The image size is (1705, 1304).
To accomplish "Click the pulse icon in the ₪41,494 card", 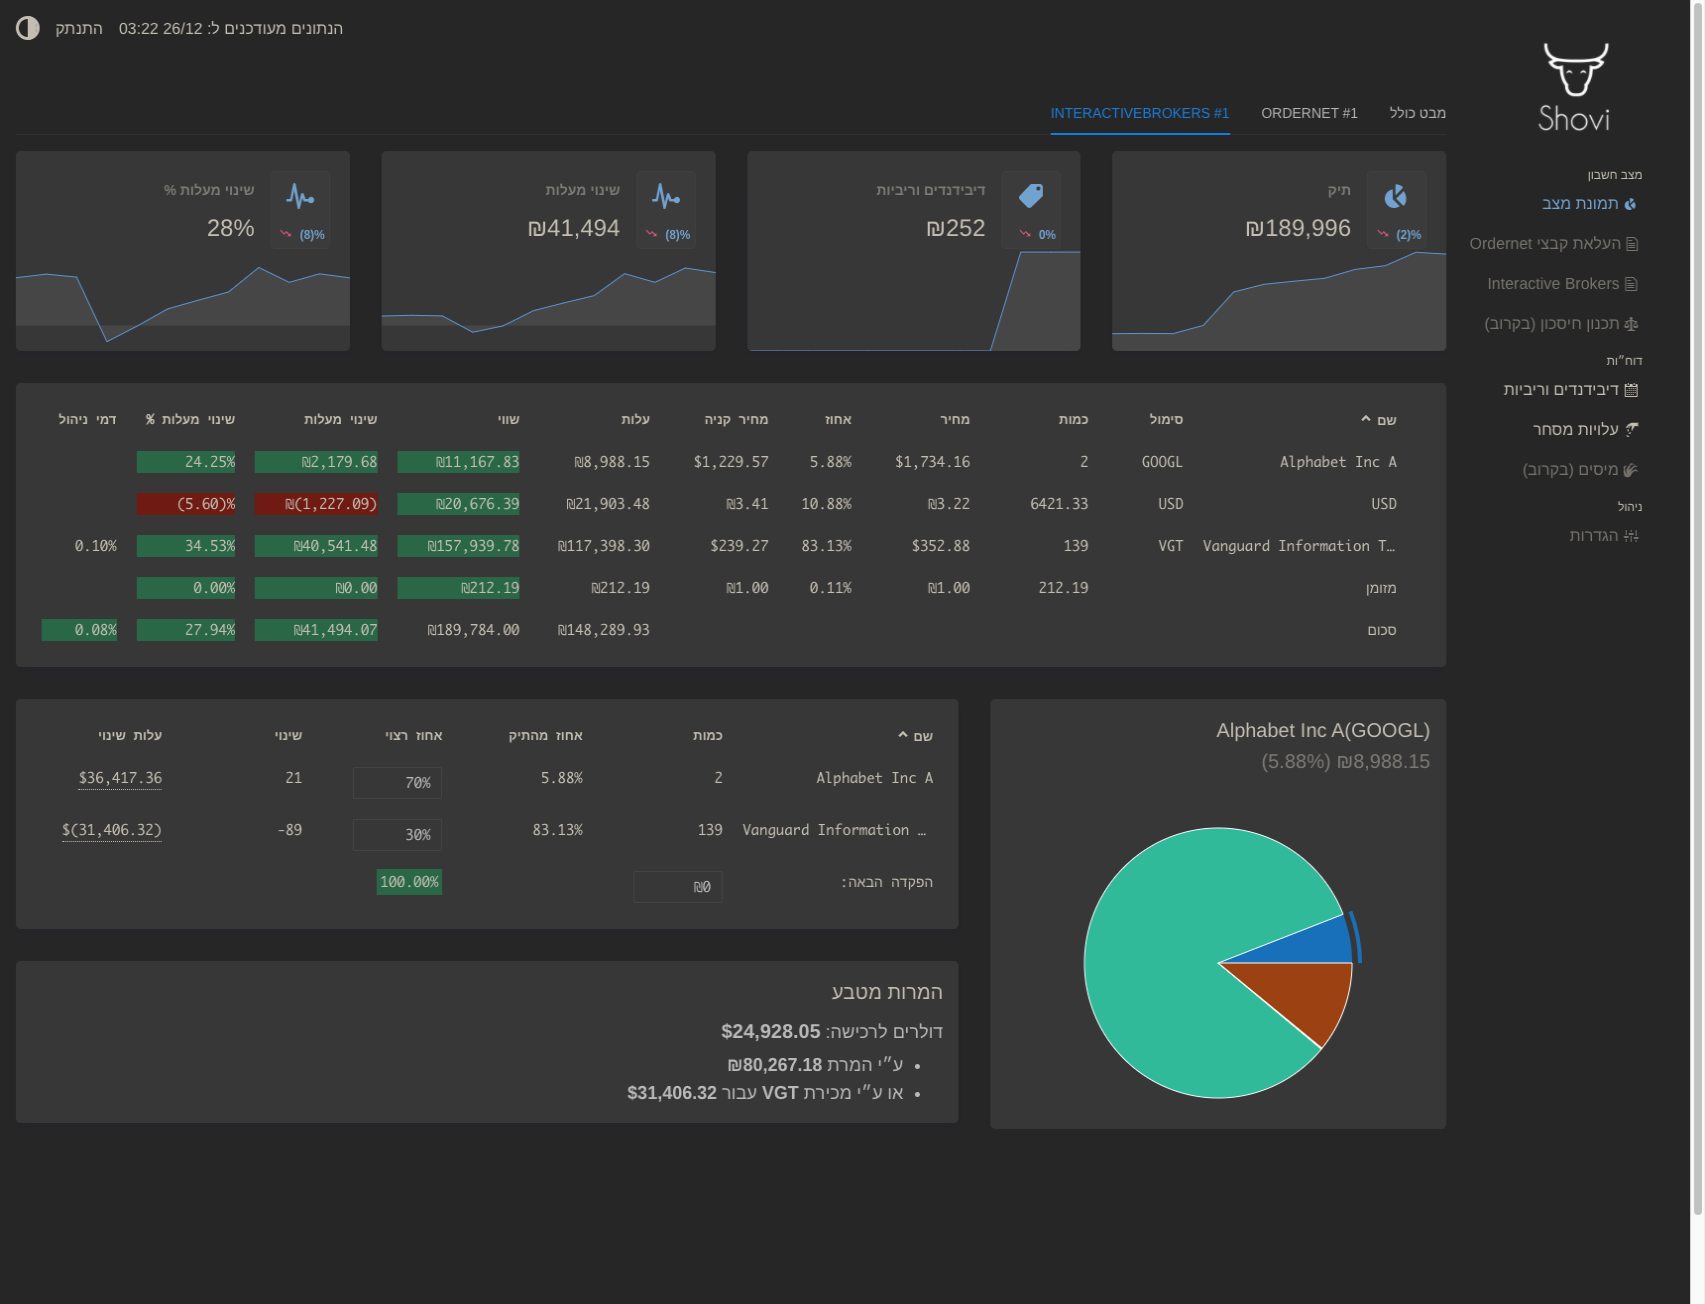I will pyautogui.click(x=666, y=196).
